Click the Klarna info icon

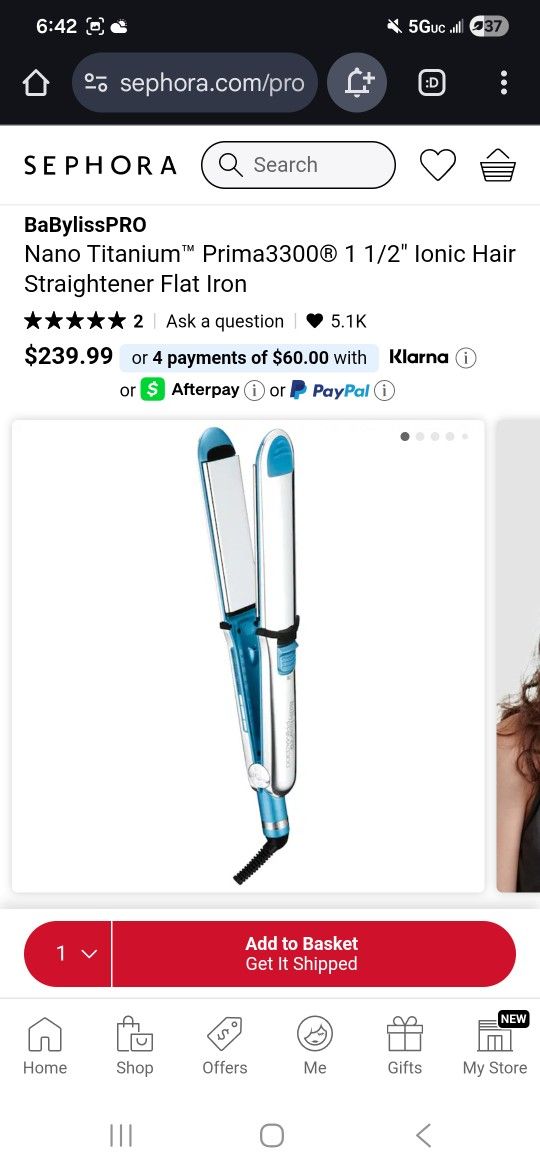(x=465, y=358)
